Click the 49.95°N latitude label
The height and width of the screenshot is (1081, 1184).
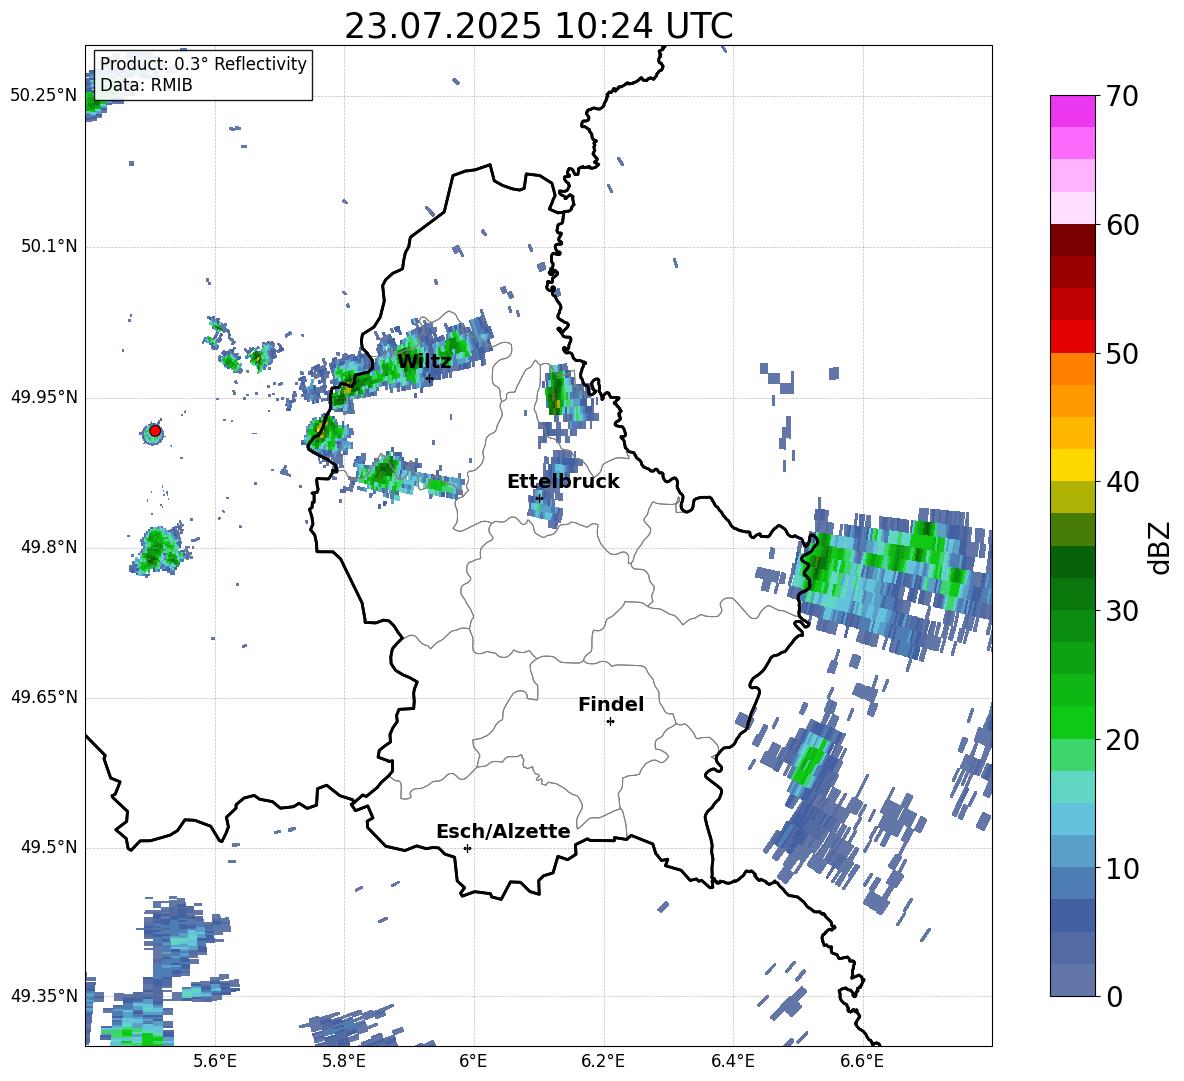click(44, 397)
